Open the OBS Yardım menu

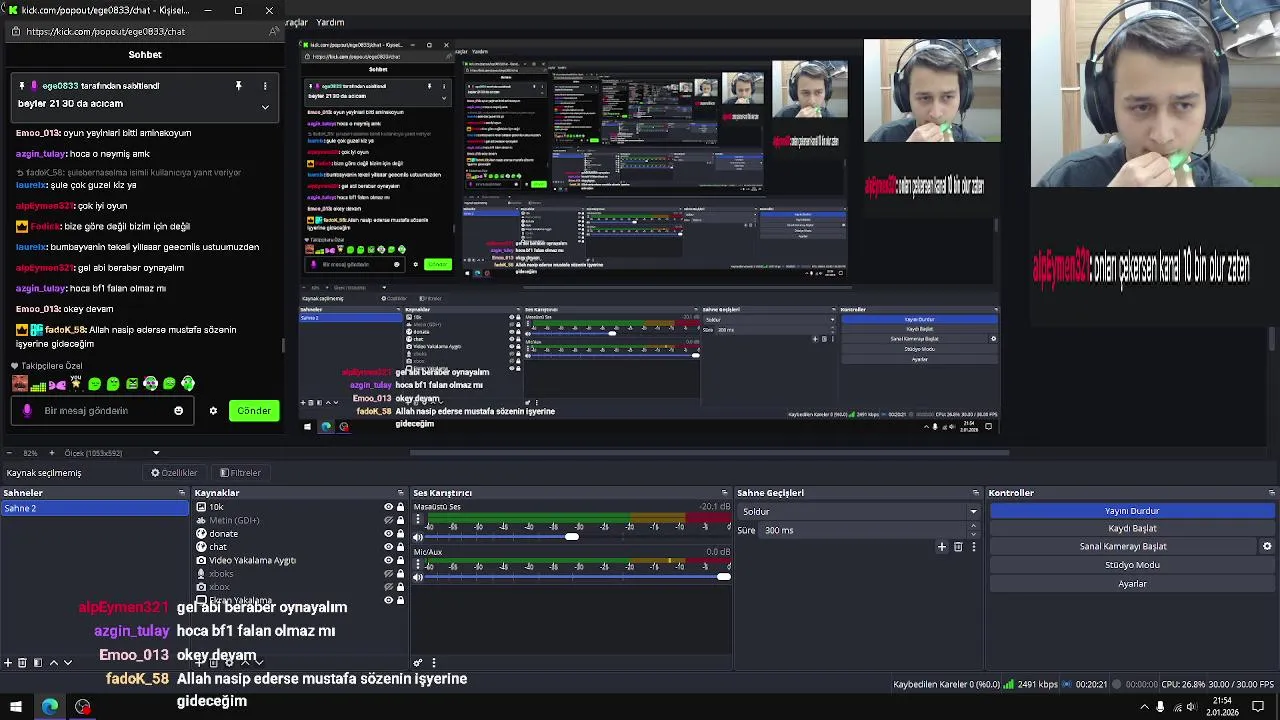330,22
